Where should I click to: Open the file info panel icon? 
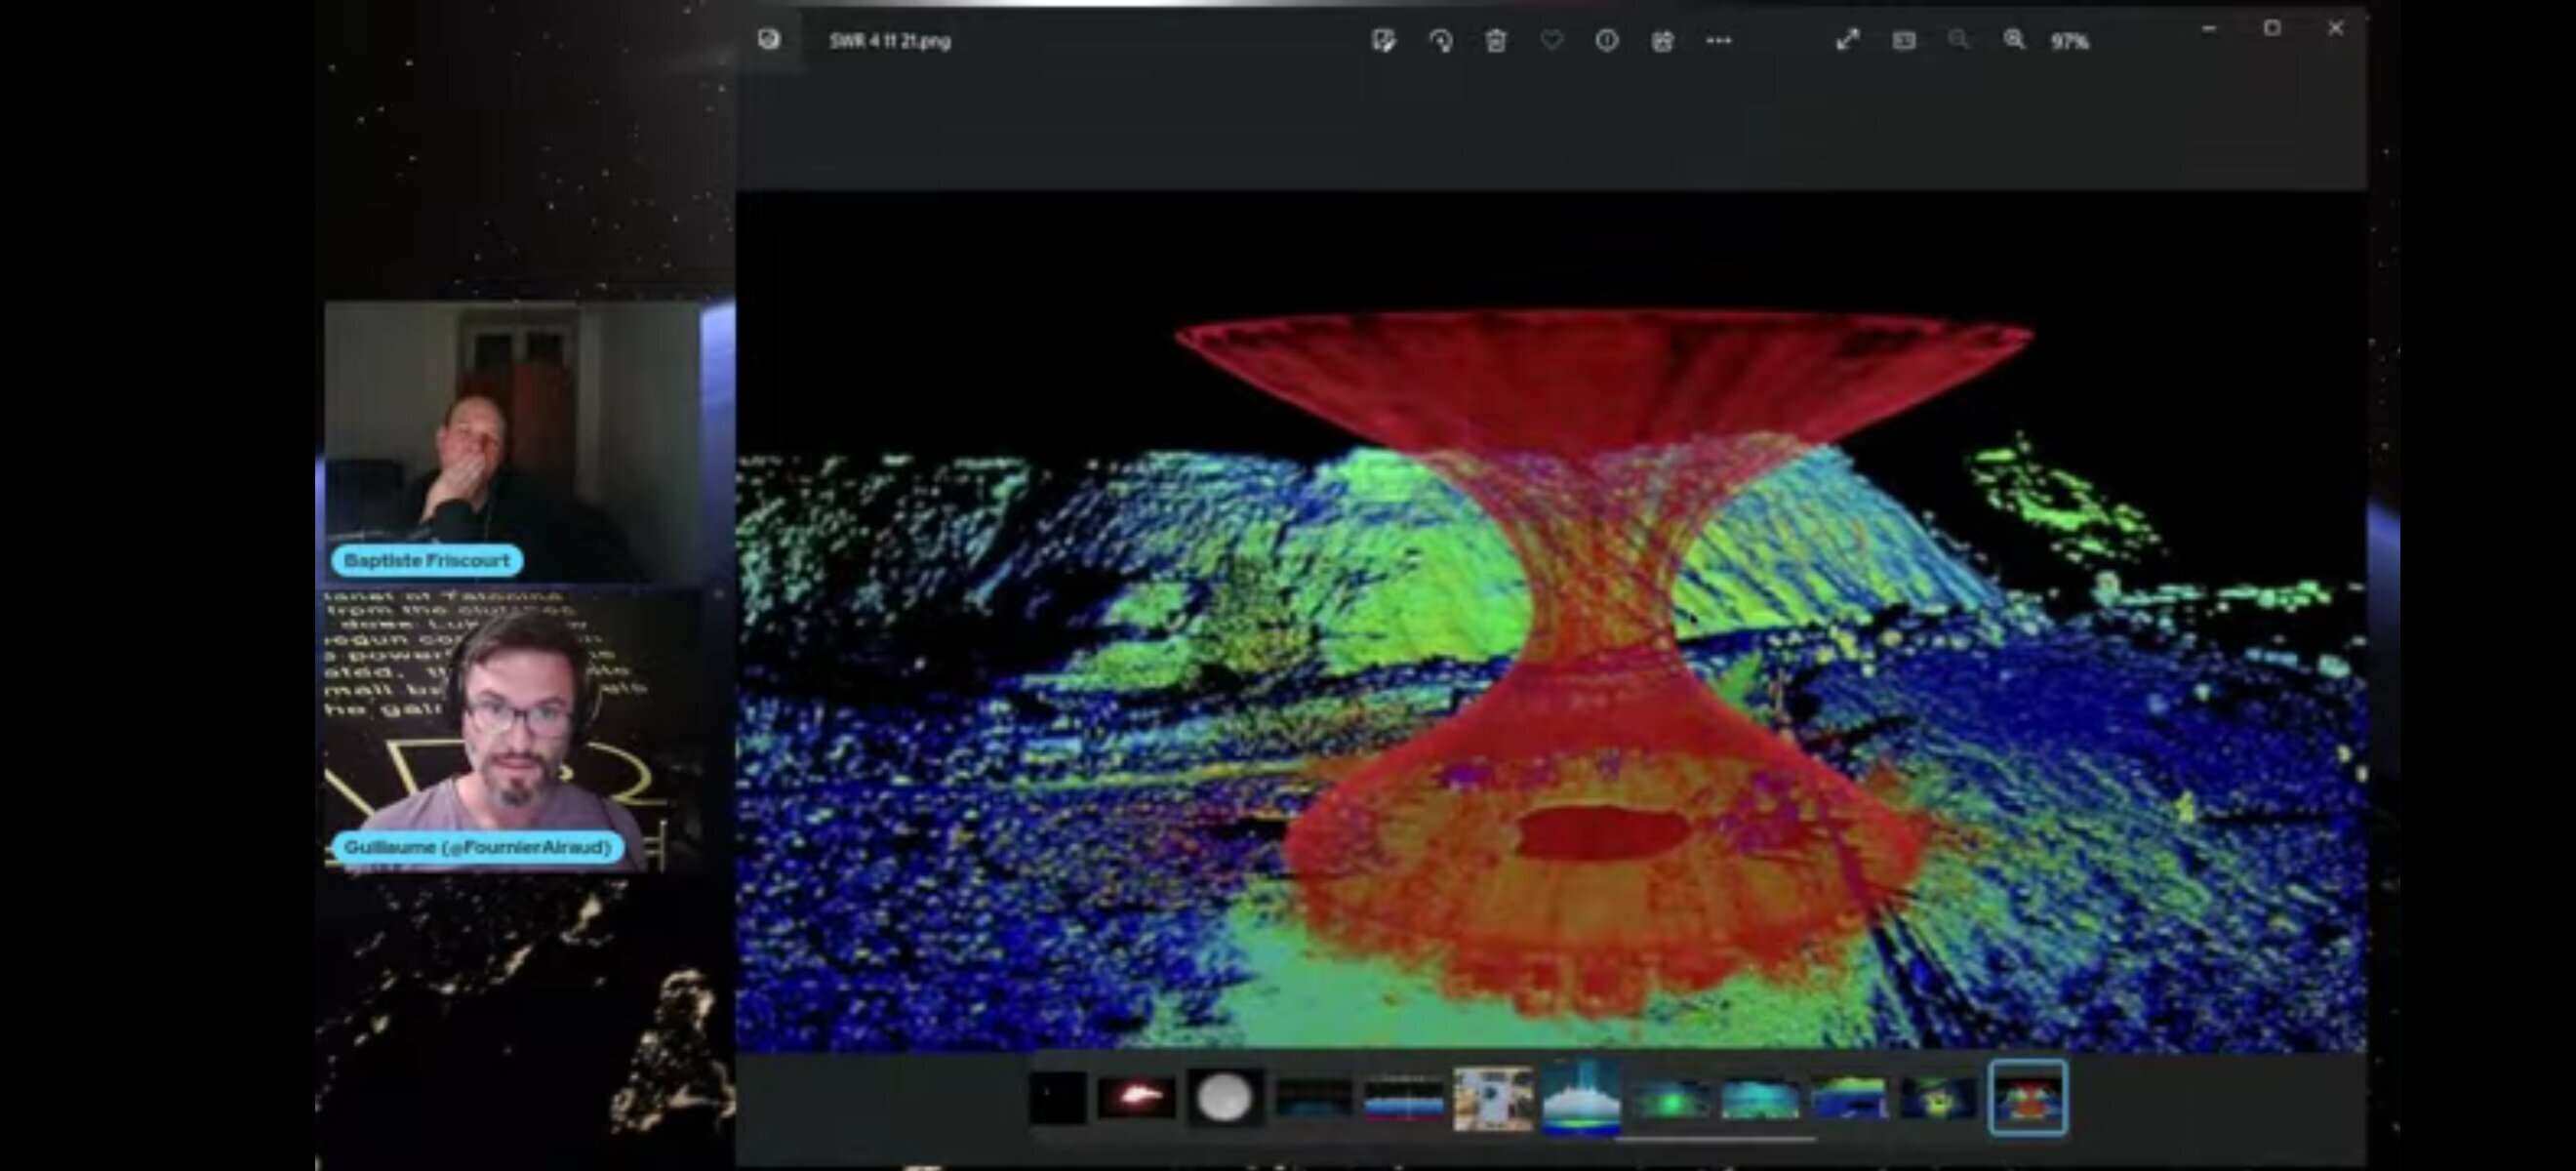[1607, 41]
